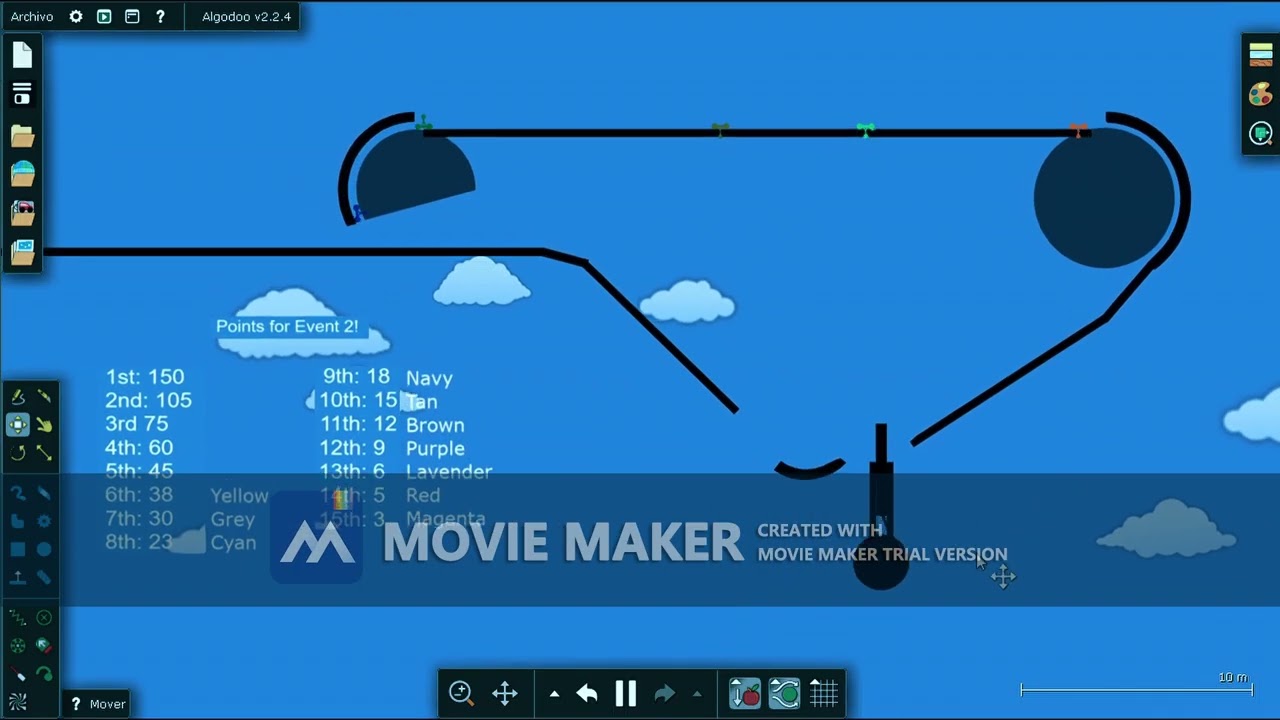Select the Drag hand tool
The width and height of the screenshot is (1280, 720).
click(44, 425)
